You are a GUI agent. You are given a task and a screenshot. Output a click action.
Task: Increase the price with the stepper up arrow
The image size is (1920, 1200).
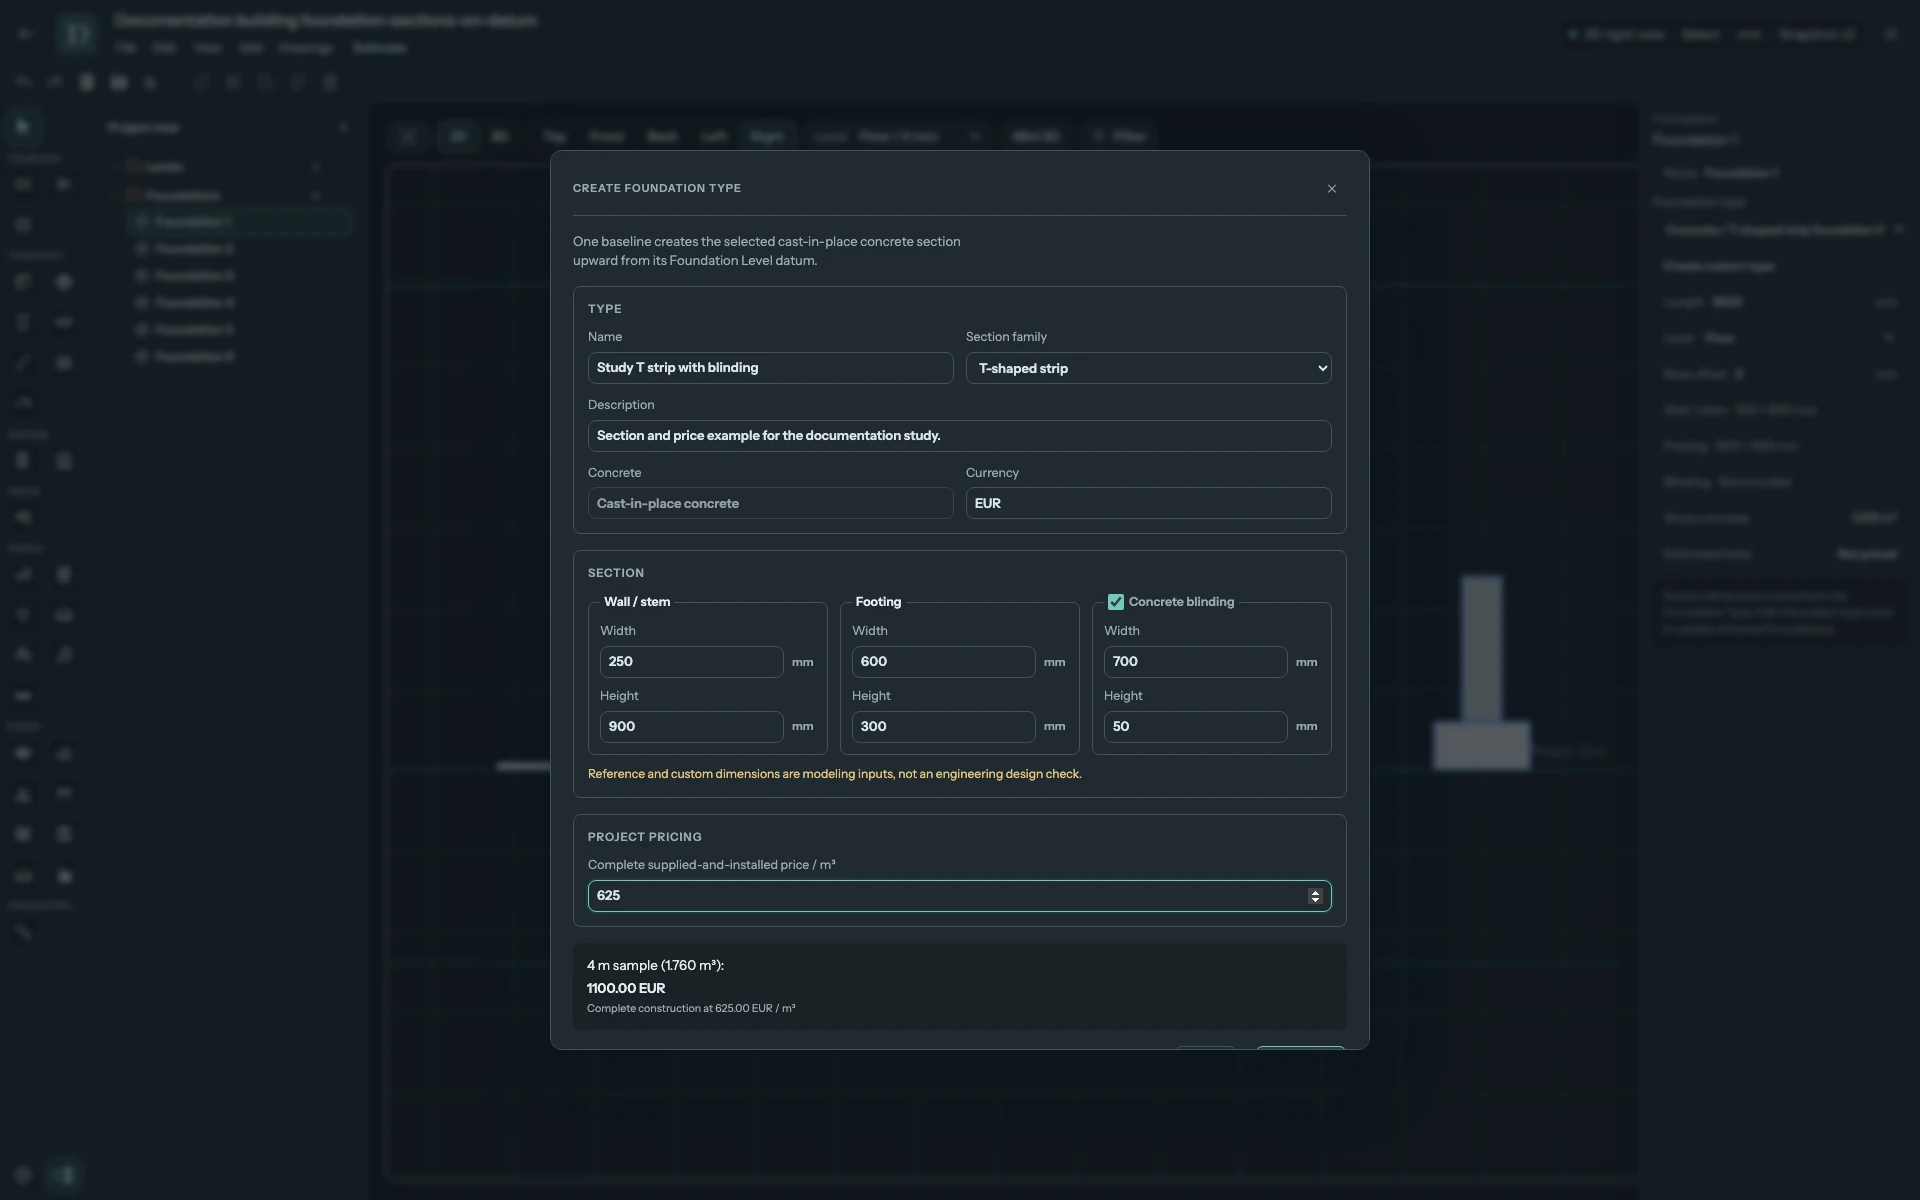(x=1315, y=891)
